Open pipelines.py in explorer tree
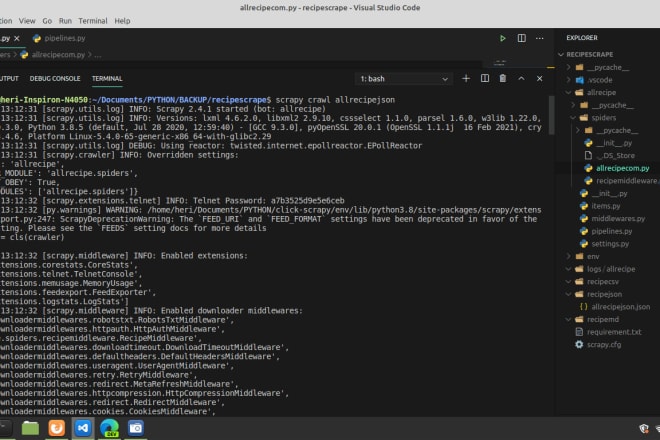Image resolution: width=660 pixels, height=440 pixels. pyautogui.click(x=612, y=231)
